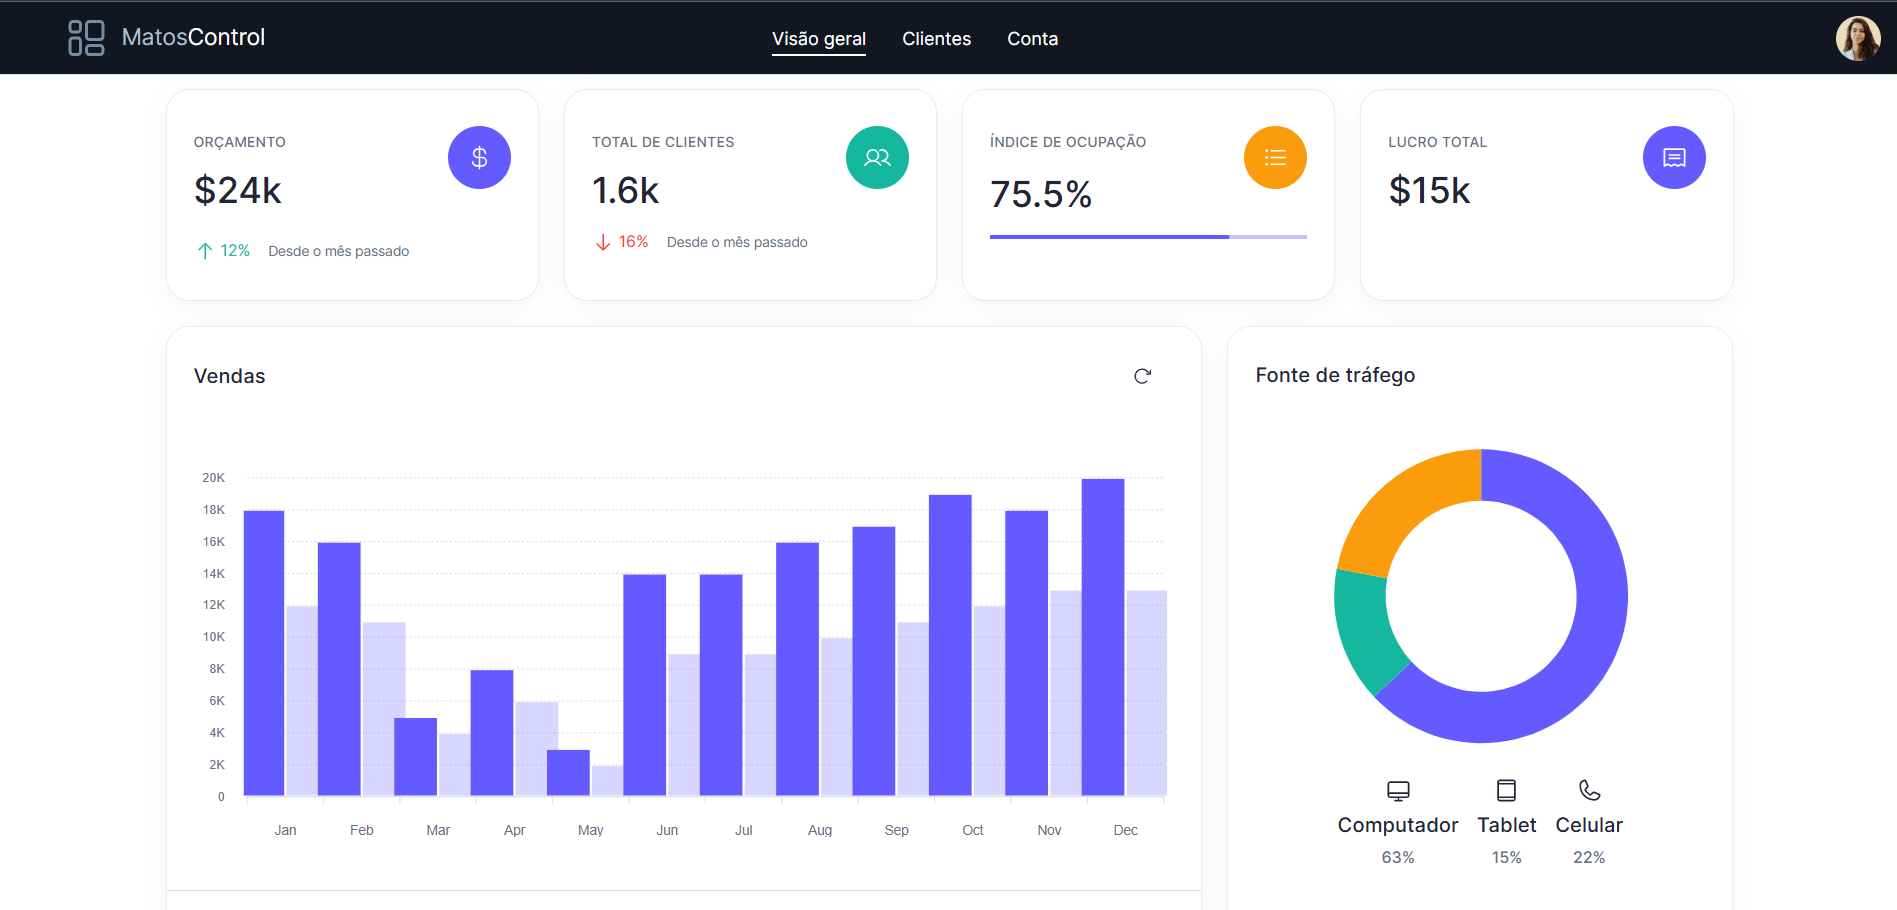The height and width of the screenshot is (910, 1897).
Task: Go to the Conta tab
Action: point(1032,39)
